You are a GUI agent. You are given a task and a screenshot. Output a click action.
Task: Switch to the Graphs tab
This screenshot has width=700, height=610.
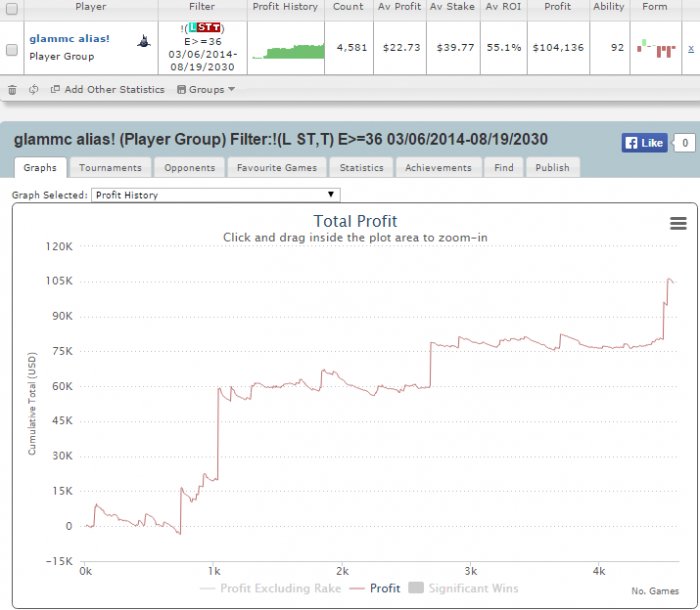click(40, 167)
